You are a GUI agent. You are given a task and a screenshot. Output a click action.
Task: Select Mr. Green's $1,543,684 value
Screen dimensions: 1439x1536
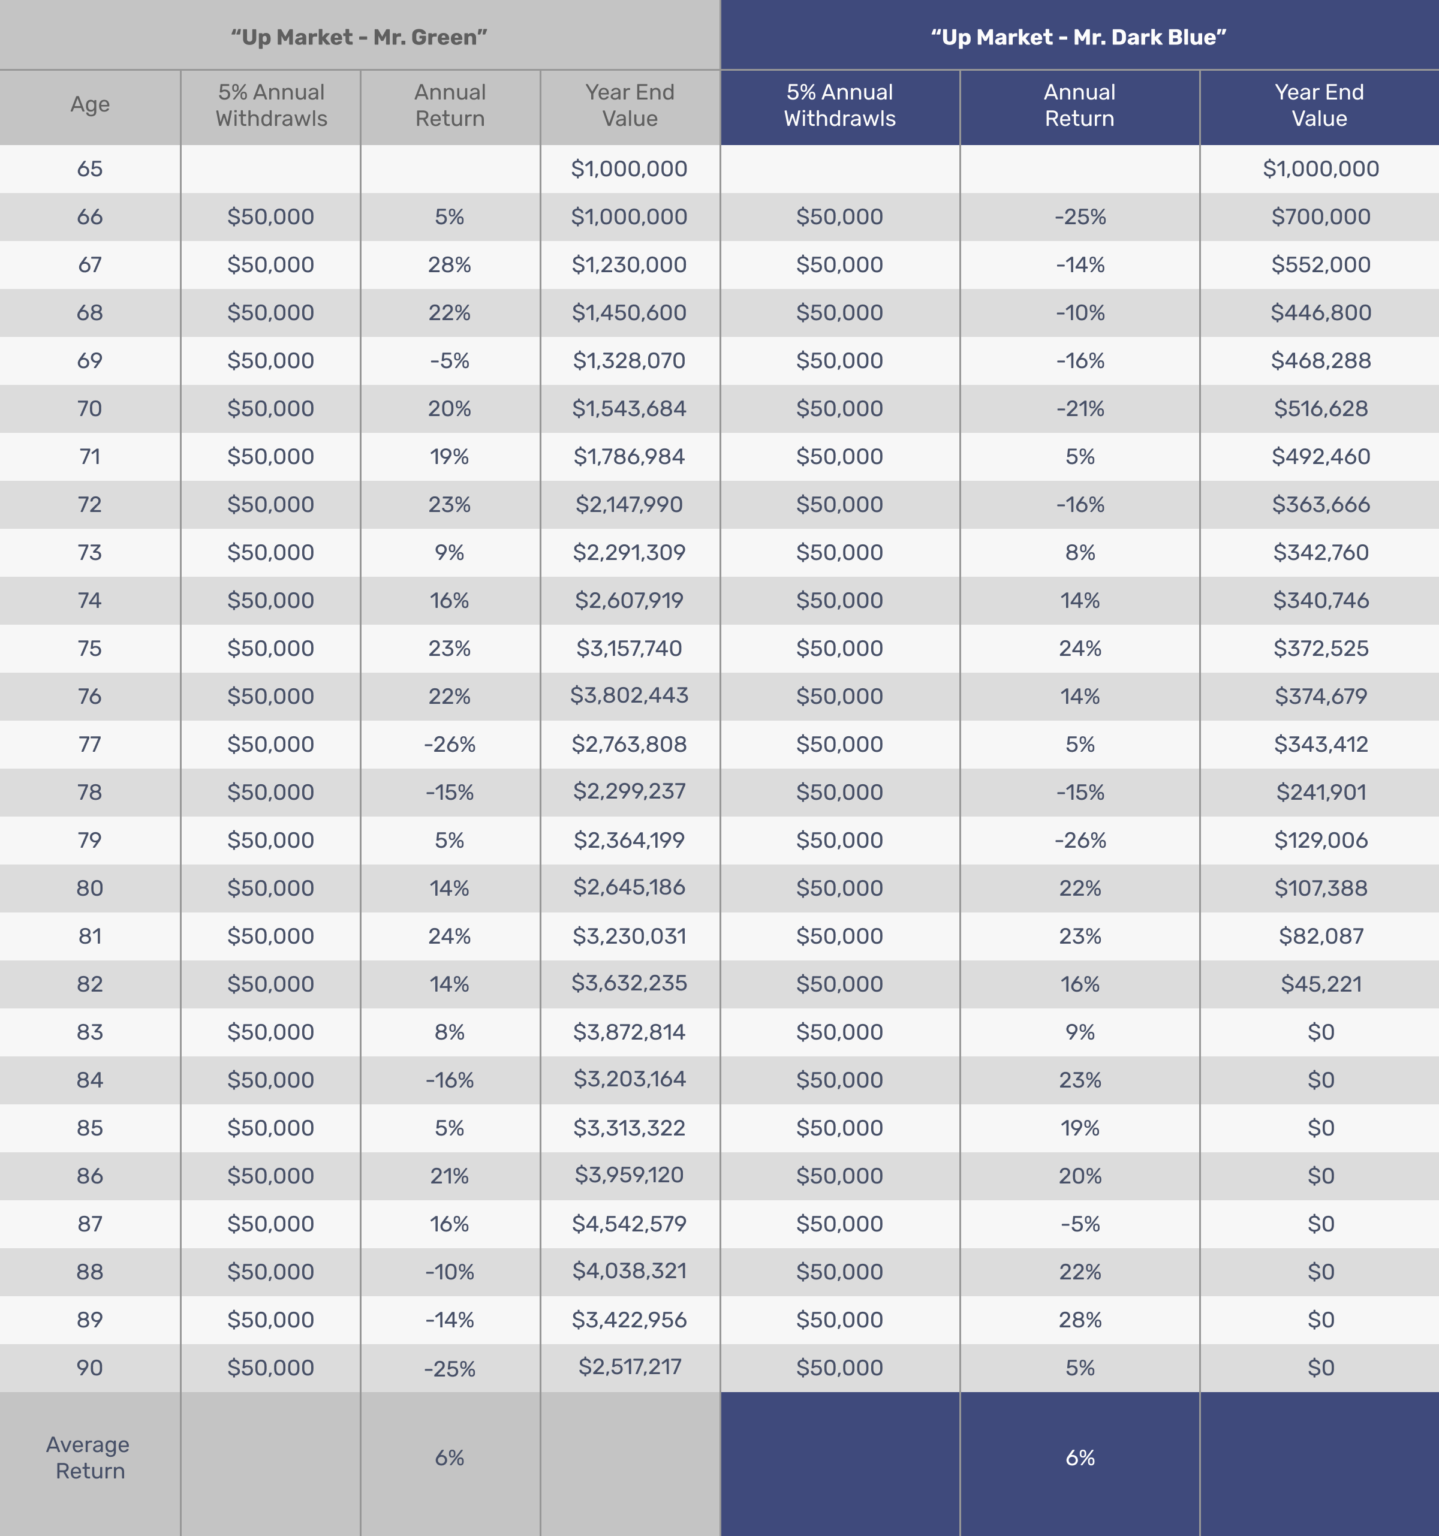click(629, 409)
